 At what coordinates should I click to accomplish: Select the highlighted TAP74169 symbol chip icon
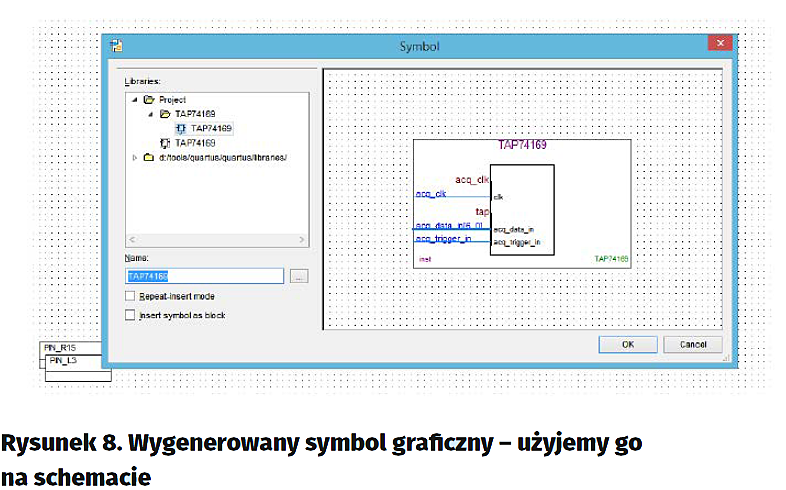tap(181, 128)
